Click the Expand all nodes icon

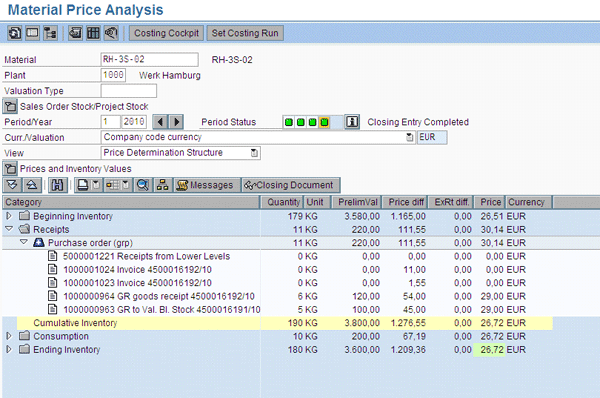(x=12, y=185)
